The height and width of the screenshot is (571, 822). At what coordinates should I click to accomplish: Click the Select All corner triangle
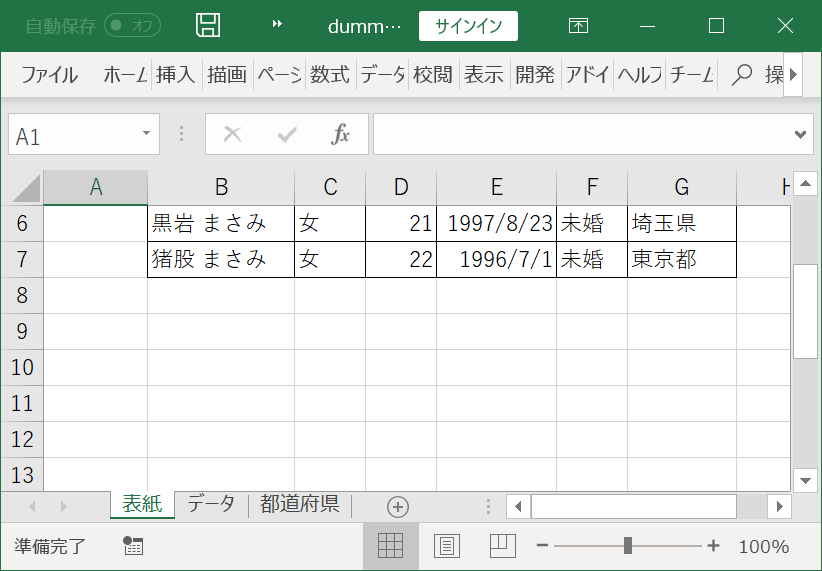pos(26,188)
